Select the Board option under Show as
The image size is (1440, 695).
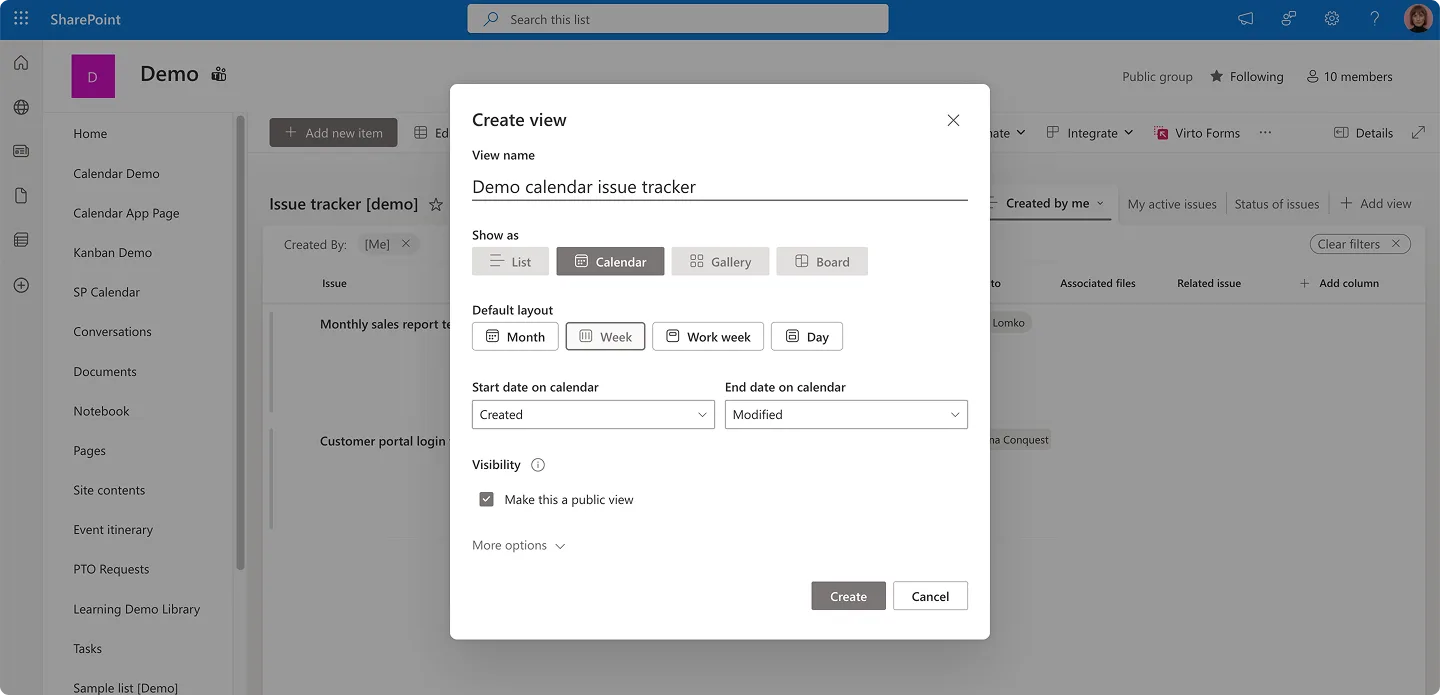point(821,261)
